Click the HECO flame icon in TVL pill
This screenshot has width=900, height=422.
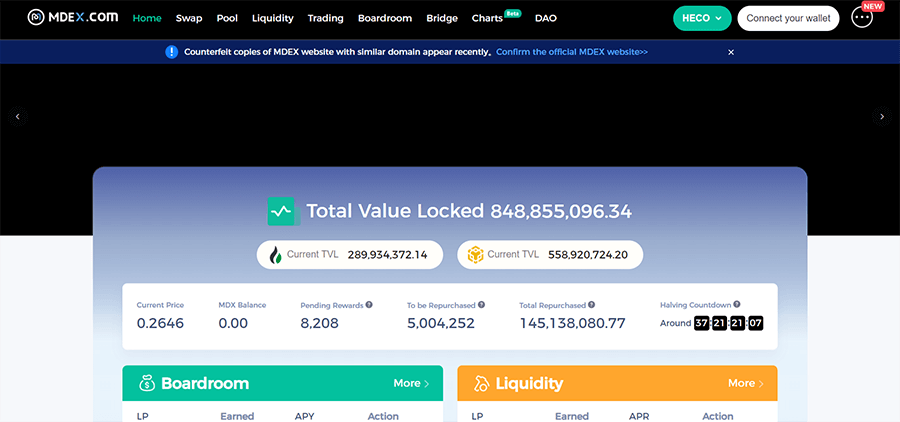276,255
